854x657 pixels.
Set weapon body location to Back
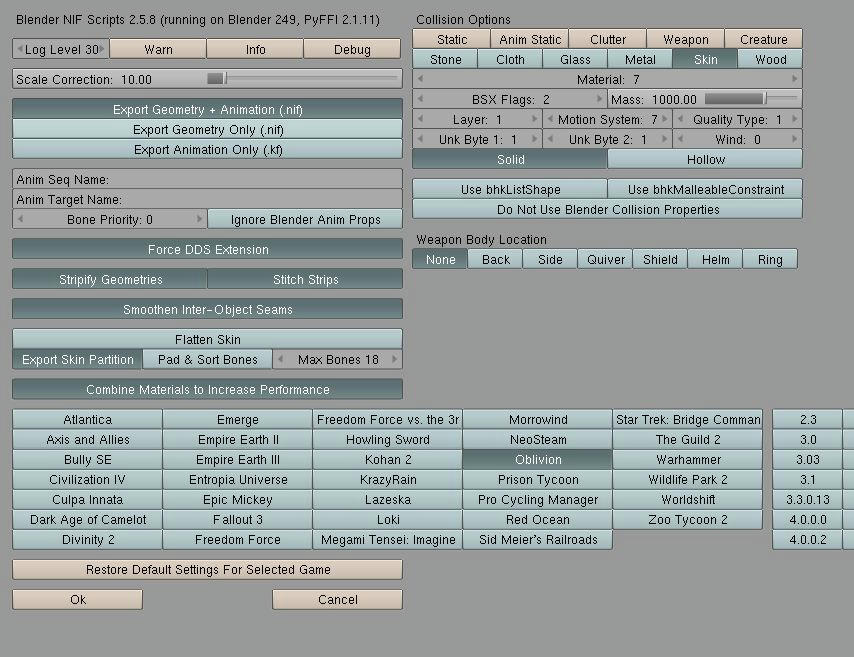pyautogui.click(x=496, y=259)
